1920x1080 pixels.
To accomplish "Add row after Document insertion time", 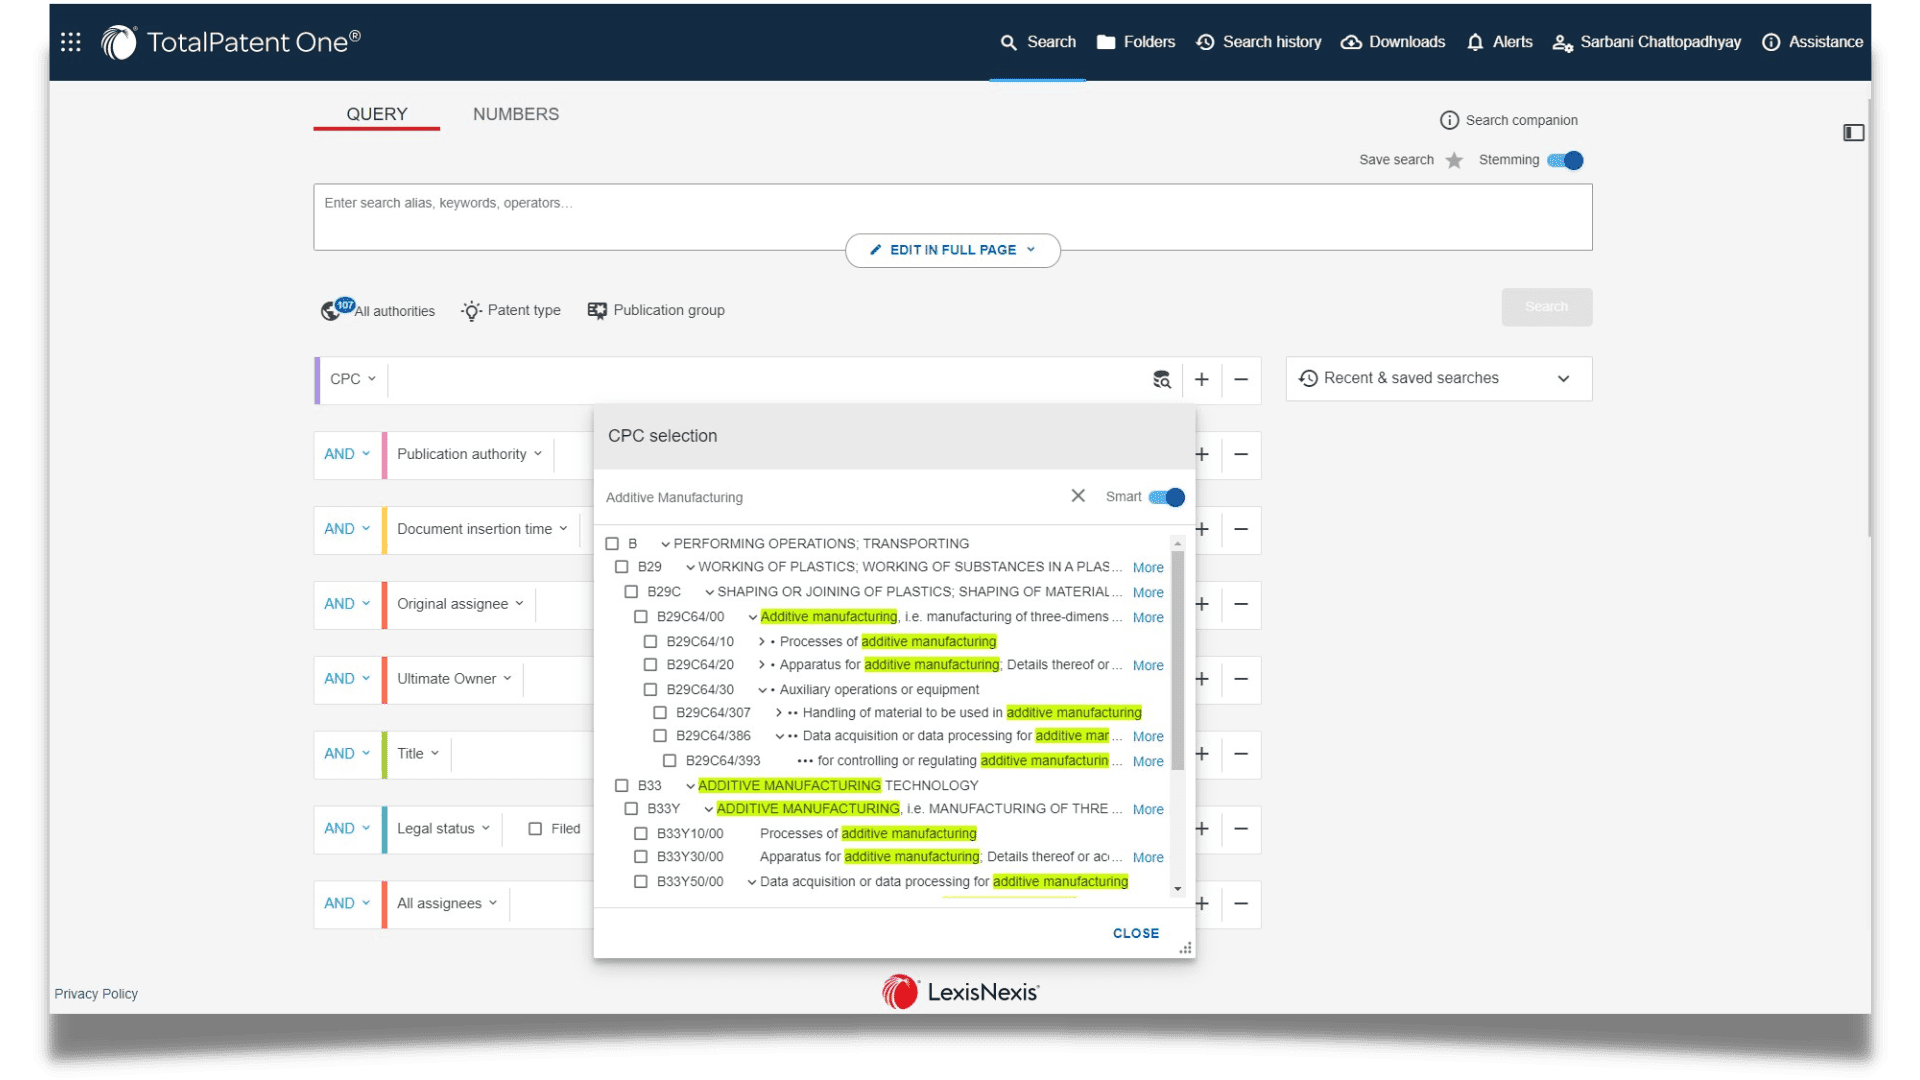I will (1202, 529).
